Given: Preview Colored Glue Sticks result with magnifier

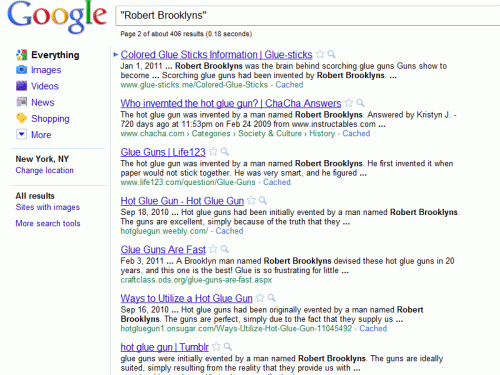Looking at the screenshot, I should tap(331, 54).
